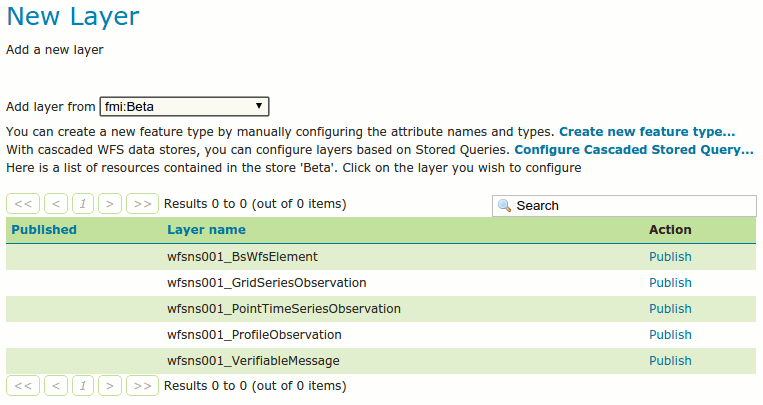The height and width of the screenshot is (405, 763).
Task: Go to first page using bottom pager
Action: click(24, 385)
